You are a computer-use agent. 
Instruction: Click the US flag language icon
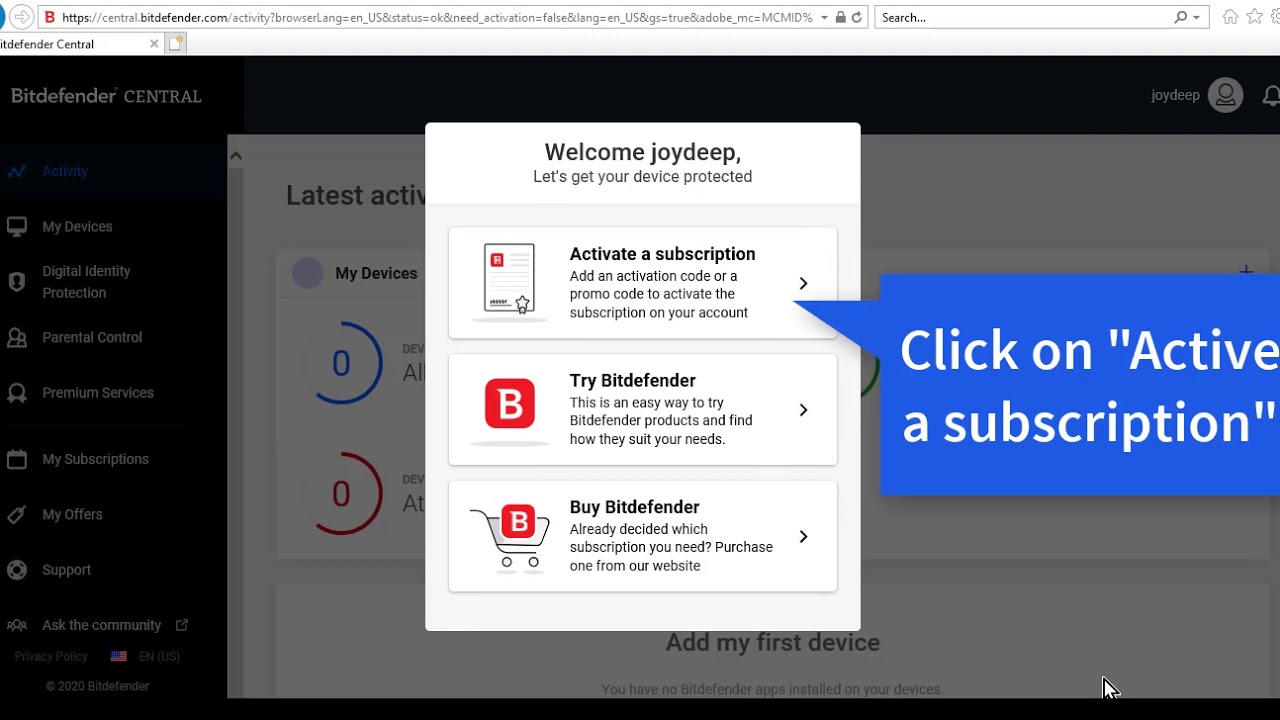click(x=119, y=657)
